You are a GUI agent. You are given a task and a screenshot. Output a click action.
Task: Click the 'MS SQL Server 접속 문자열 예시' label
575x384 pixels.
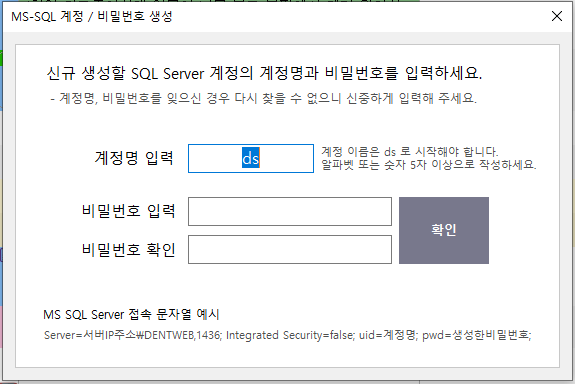tap(131, 314)
